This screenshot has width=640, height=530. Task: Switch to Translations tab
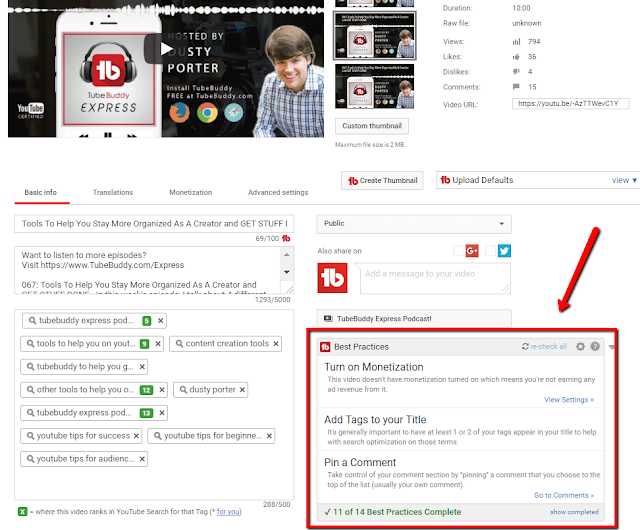[x=113, y=192]
